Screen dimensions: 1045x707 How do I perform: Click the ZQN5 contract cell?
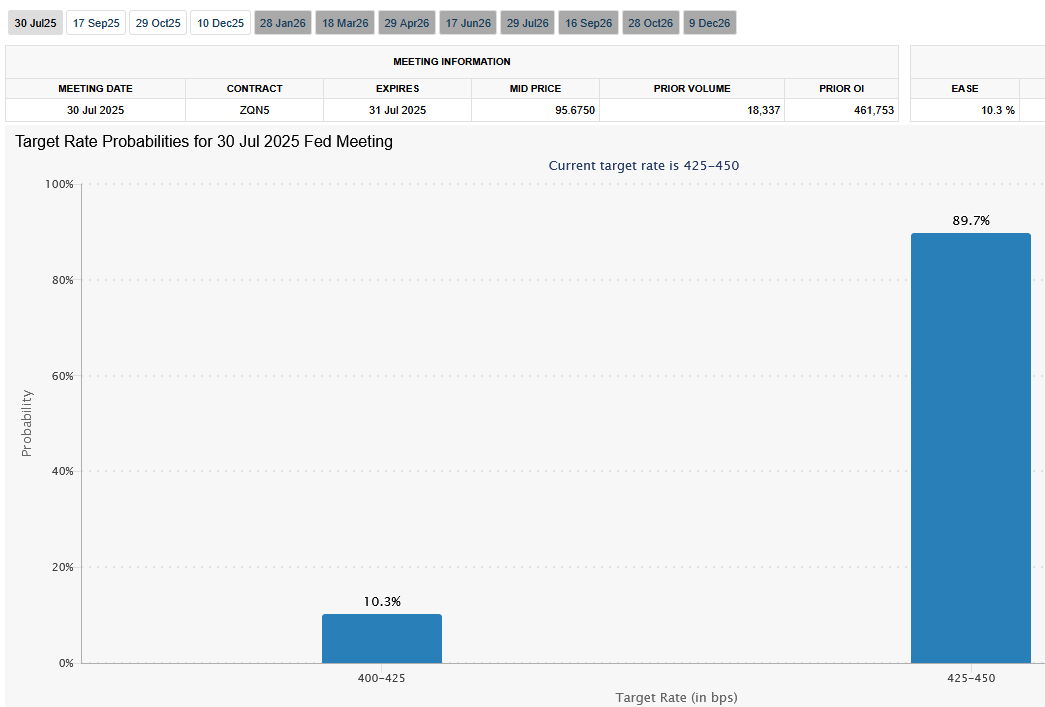click(x=255, y=110)
